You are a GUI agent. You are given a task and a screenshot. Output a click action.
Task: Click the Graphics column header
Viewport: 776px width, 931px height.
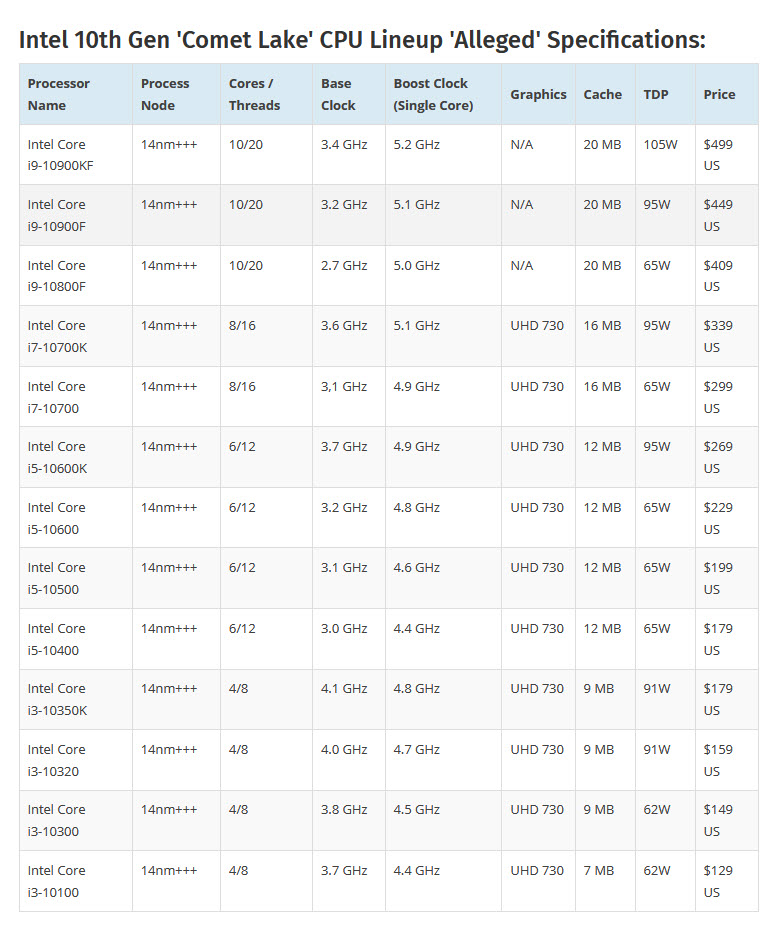pos(538,94)
